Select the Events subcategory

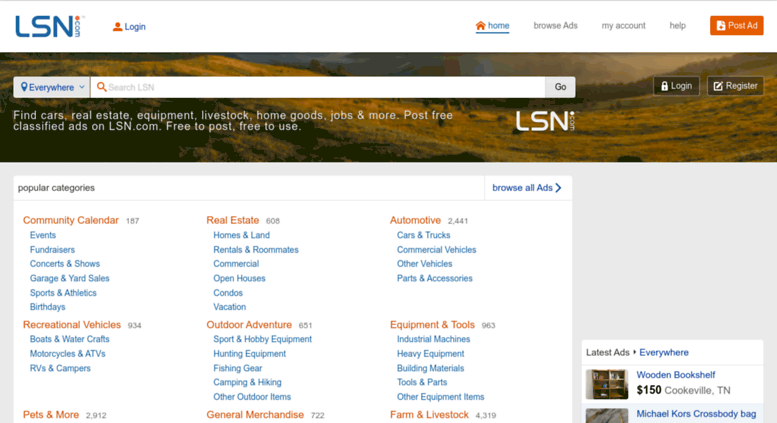click(43, 235)
